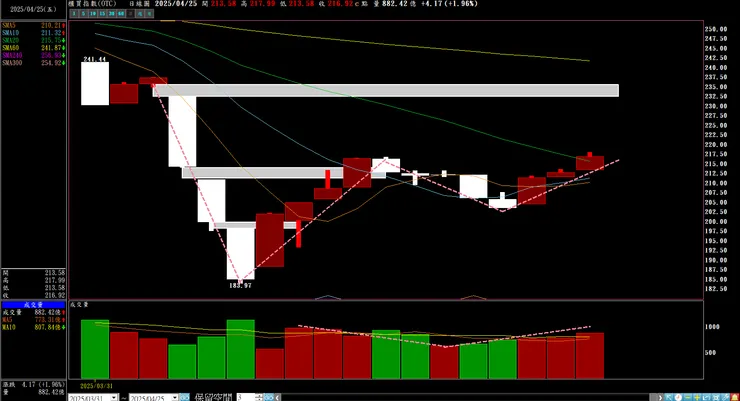This screenshot has height=401, width=740.
Task: Open the start date 2025/03/31 dropdown
Action: (x=114, y=398)
